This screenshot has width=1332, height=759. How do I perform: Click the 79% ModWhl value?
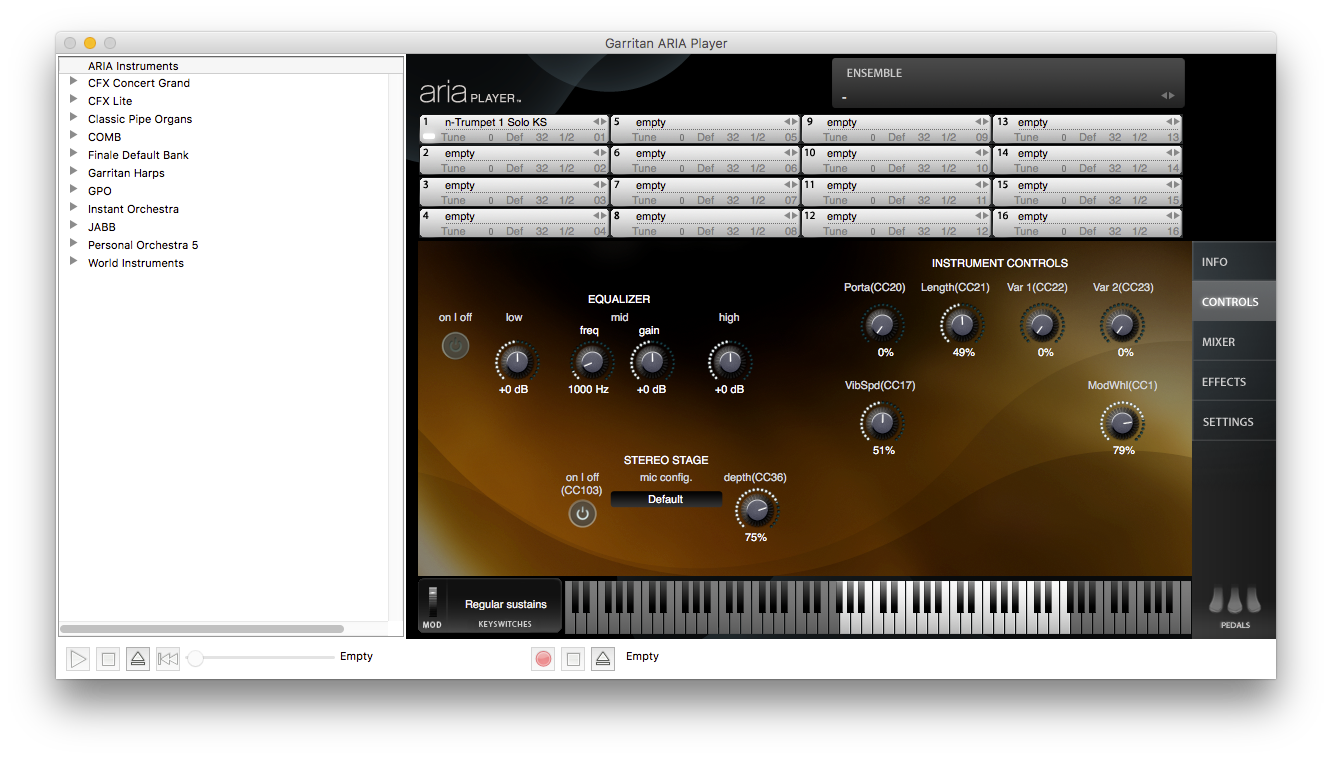coord(1124,450)
